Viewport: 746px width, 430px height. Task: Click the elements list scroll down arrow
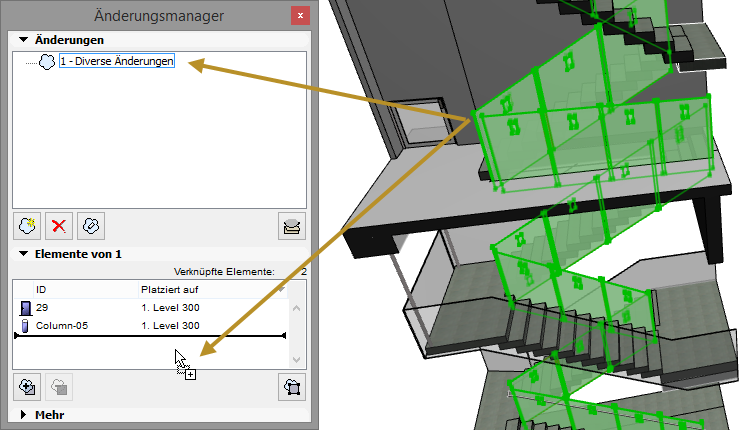[296, 360]
